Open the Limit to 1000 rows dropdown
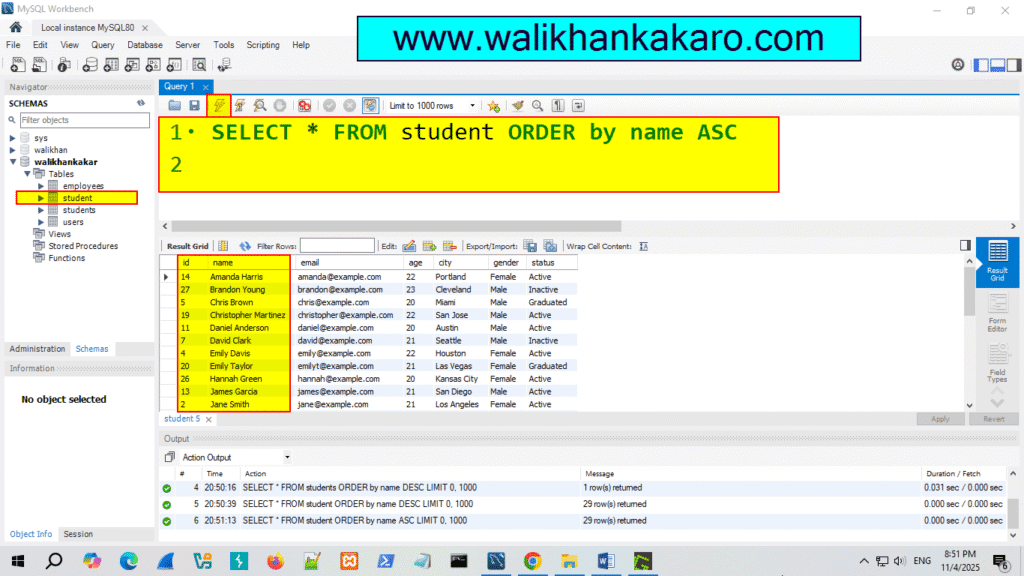Screen dimensions: 1024x576 (x=473, y=105)
